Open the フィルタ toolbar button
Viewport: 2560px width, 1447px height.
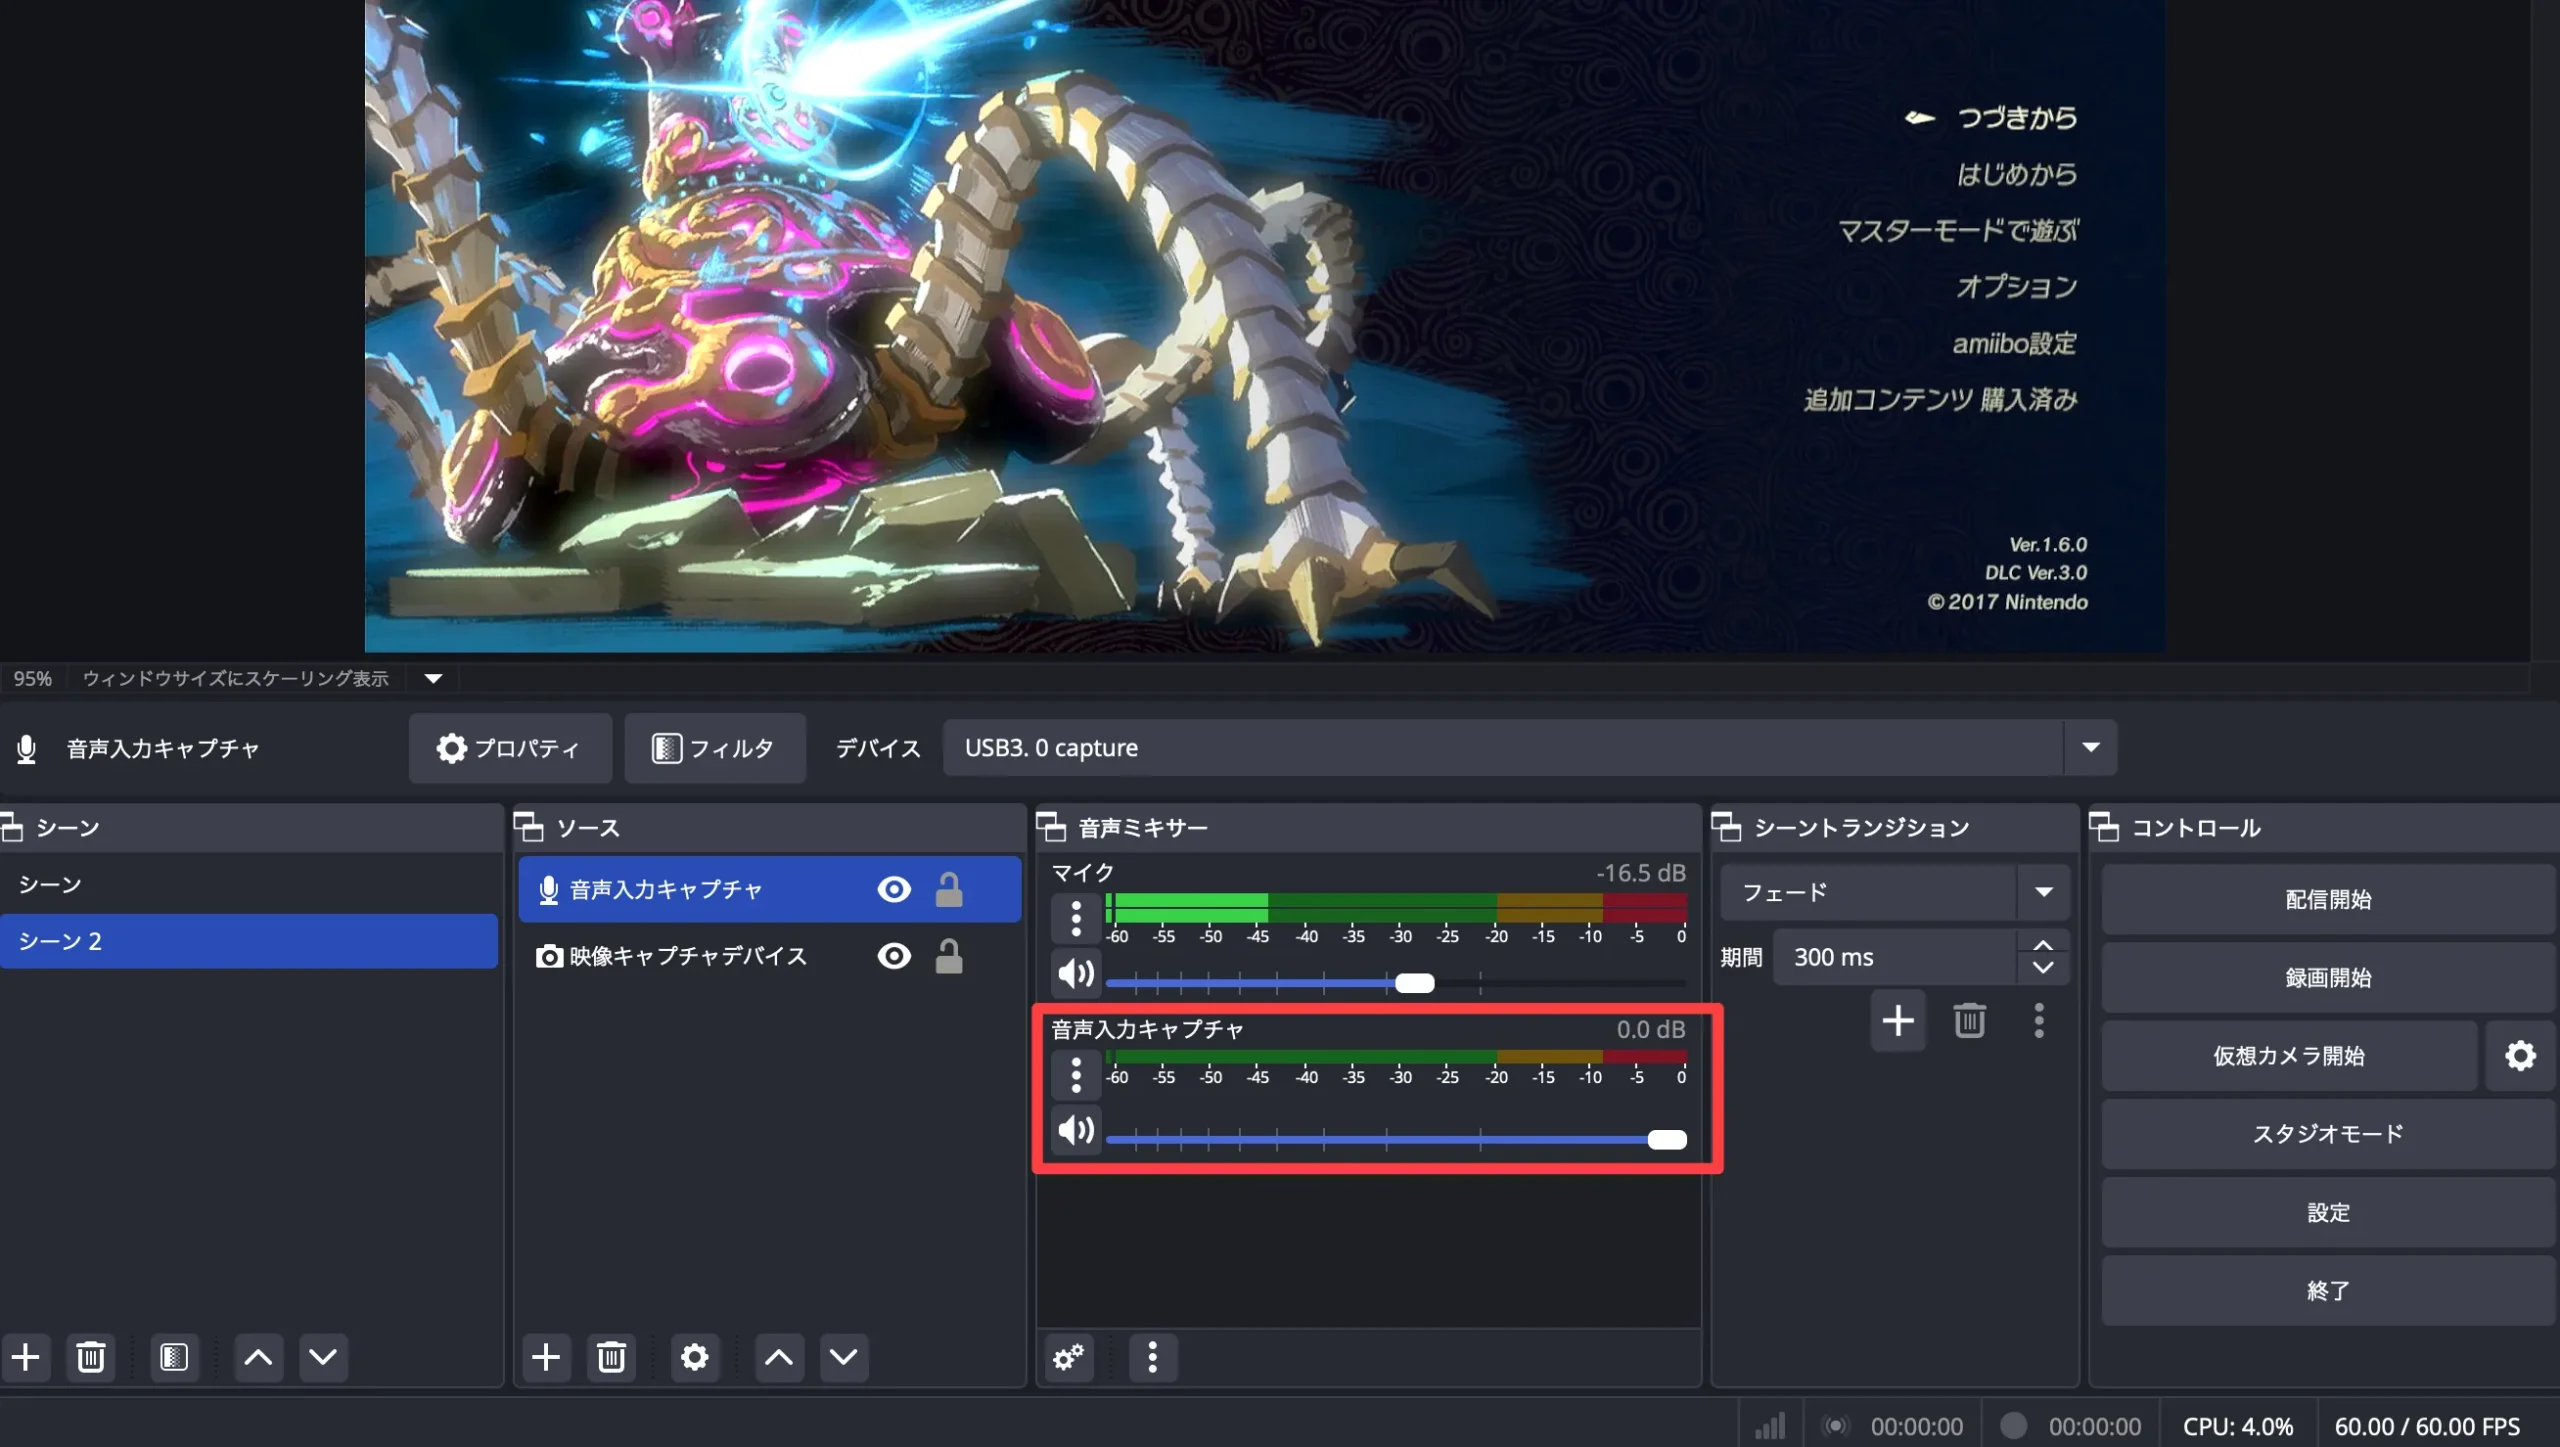pyautogui.click(x=714, y=748)
